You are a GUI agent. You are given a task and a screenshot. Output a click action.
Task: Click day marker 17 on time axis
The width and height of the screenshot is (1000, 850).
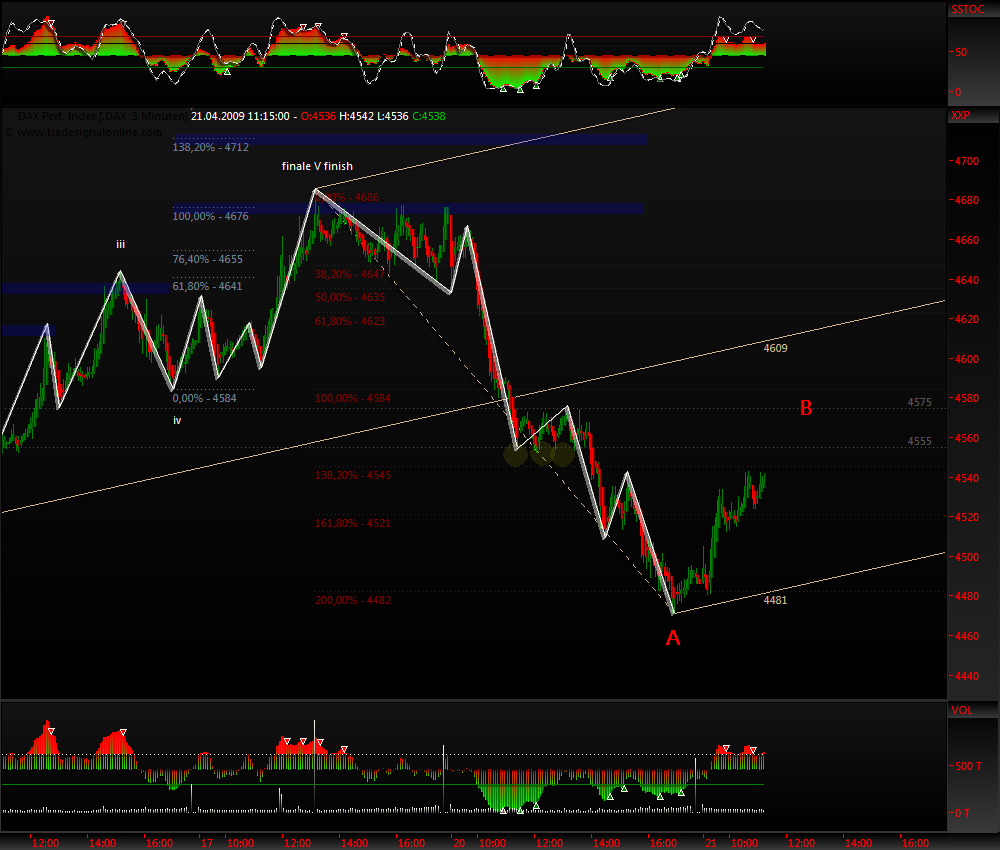pyautogui.click(x=207, y=843)
